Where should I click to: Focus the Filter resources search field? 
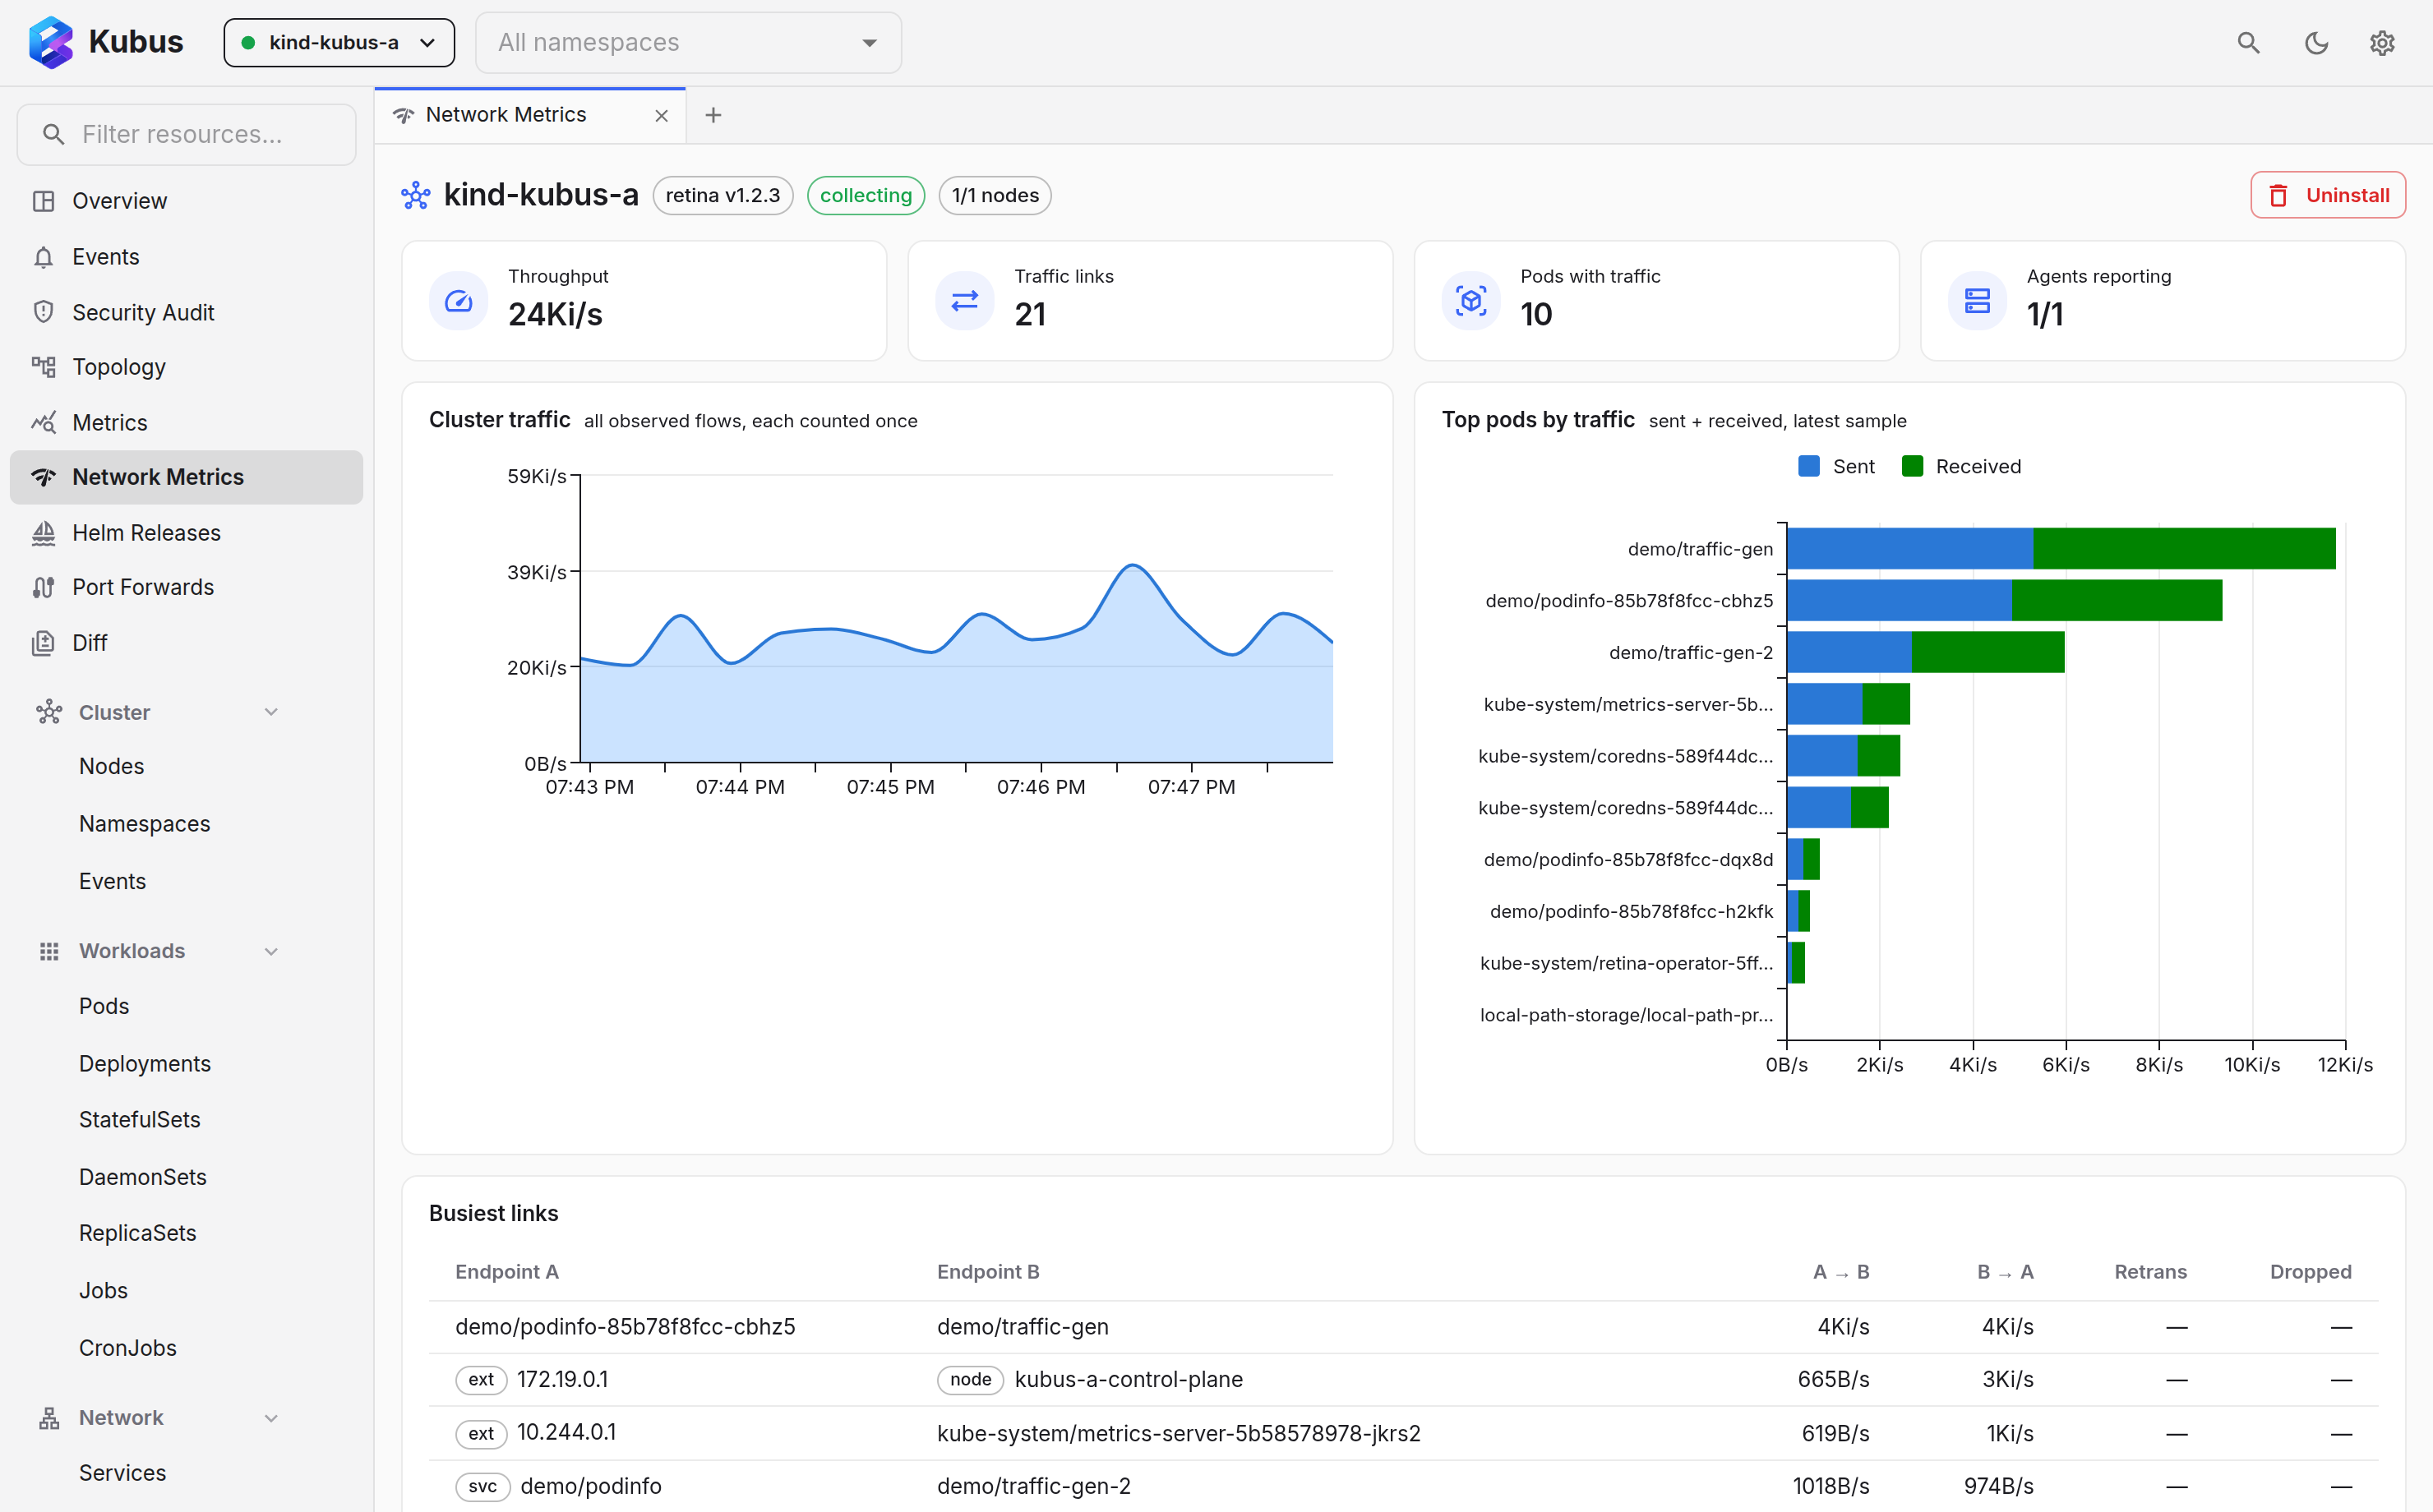[x=187, y=134]
